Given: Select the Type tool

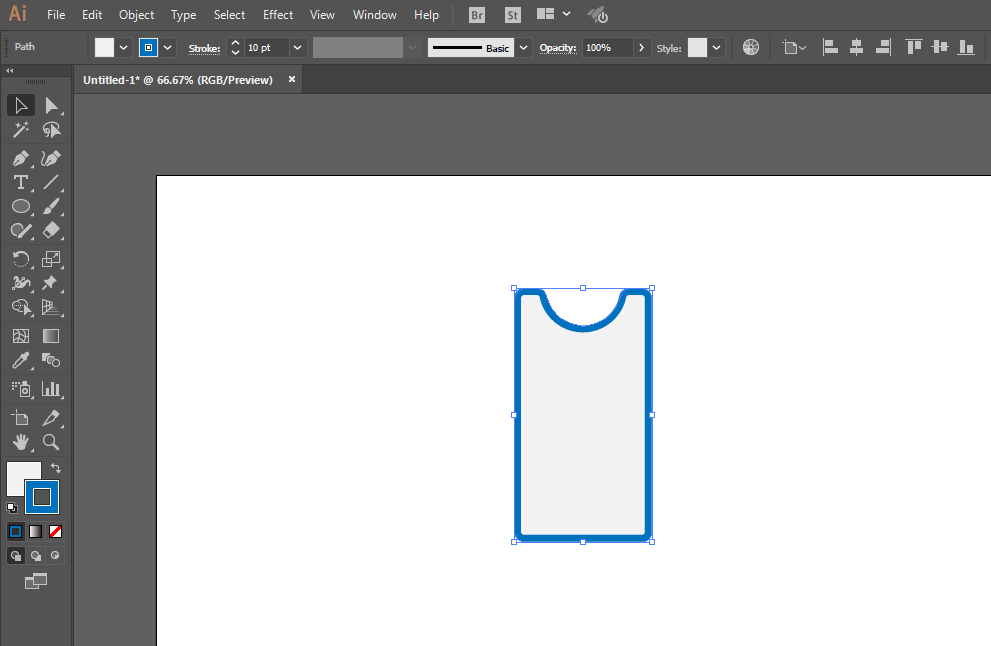Looking at the screenshot, I should coord(20,182).
